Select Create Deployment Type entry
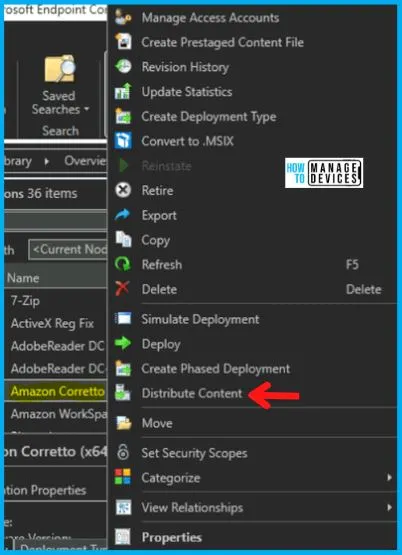This screenshot has height=555, width=402. tap(209, 116)
